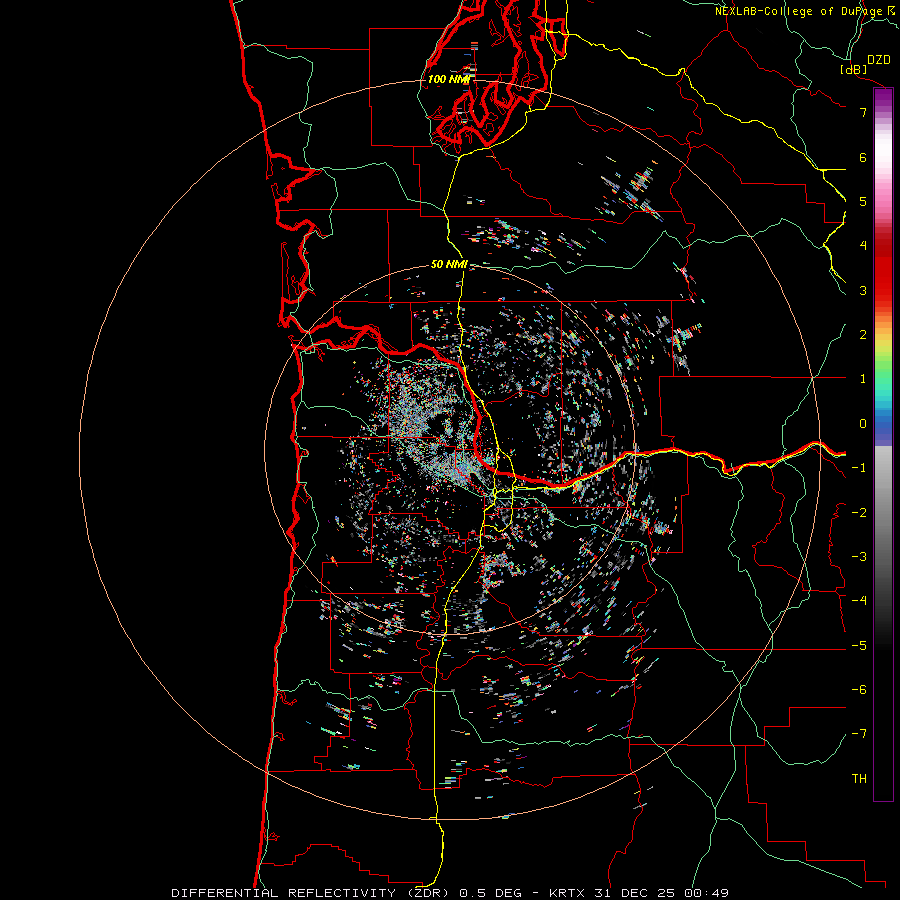
Task: Click the colorbar value -2 label
Action: [x=859, y=513]
